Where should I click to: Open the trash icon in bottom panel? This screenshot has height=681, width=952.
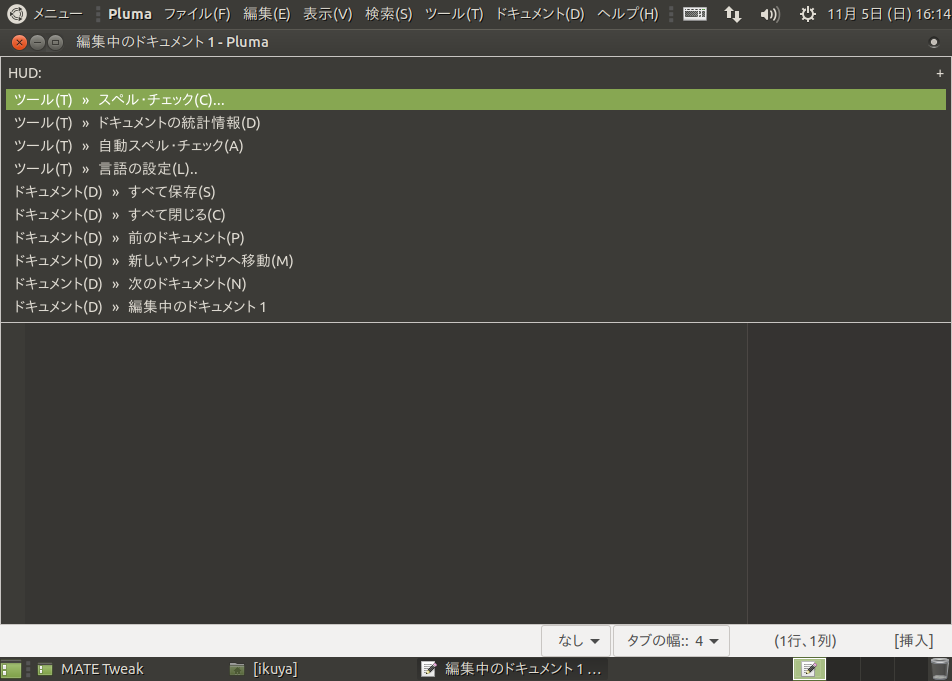939,669
